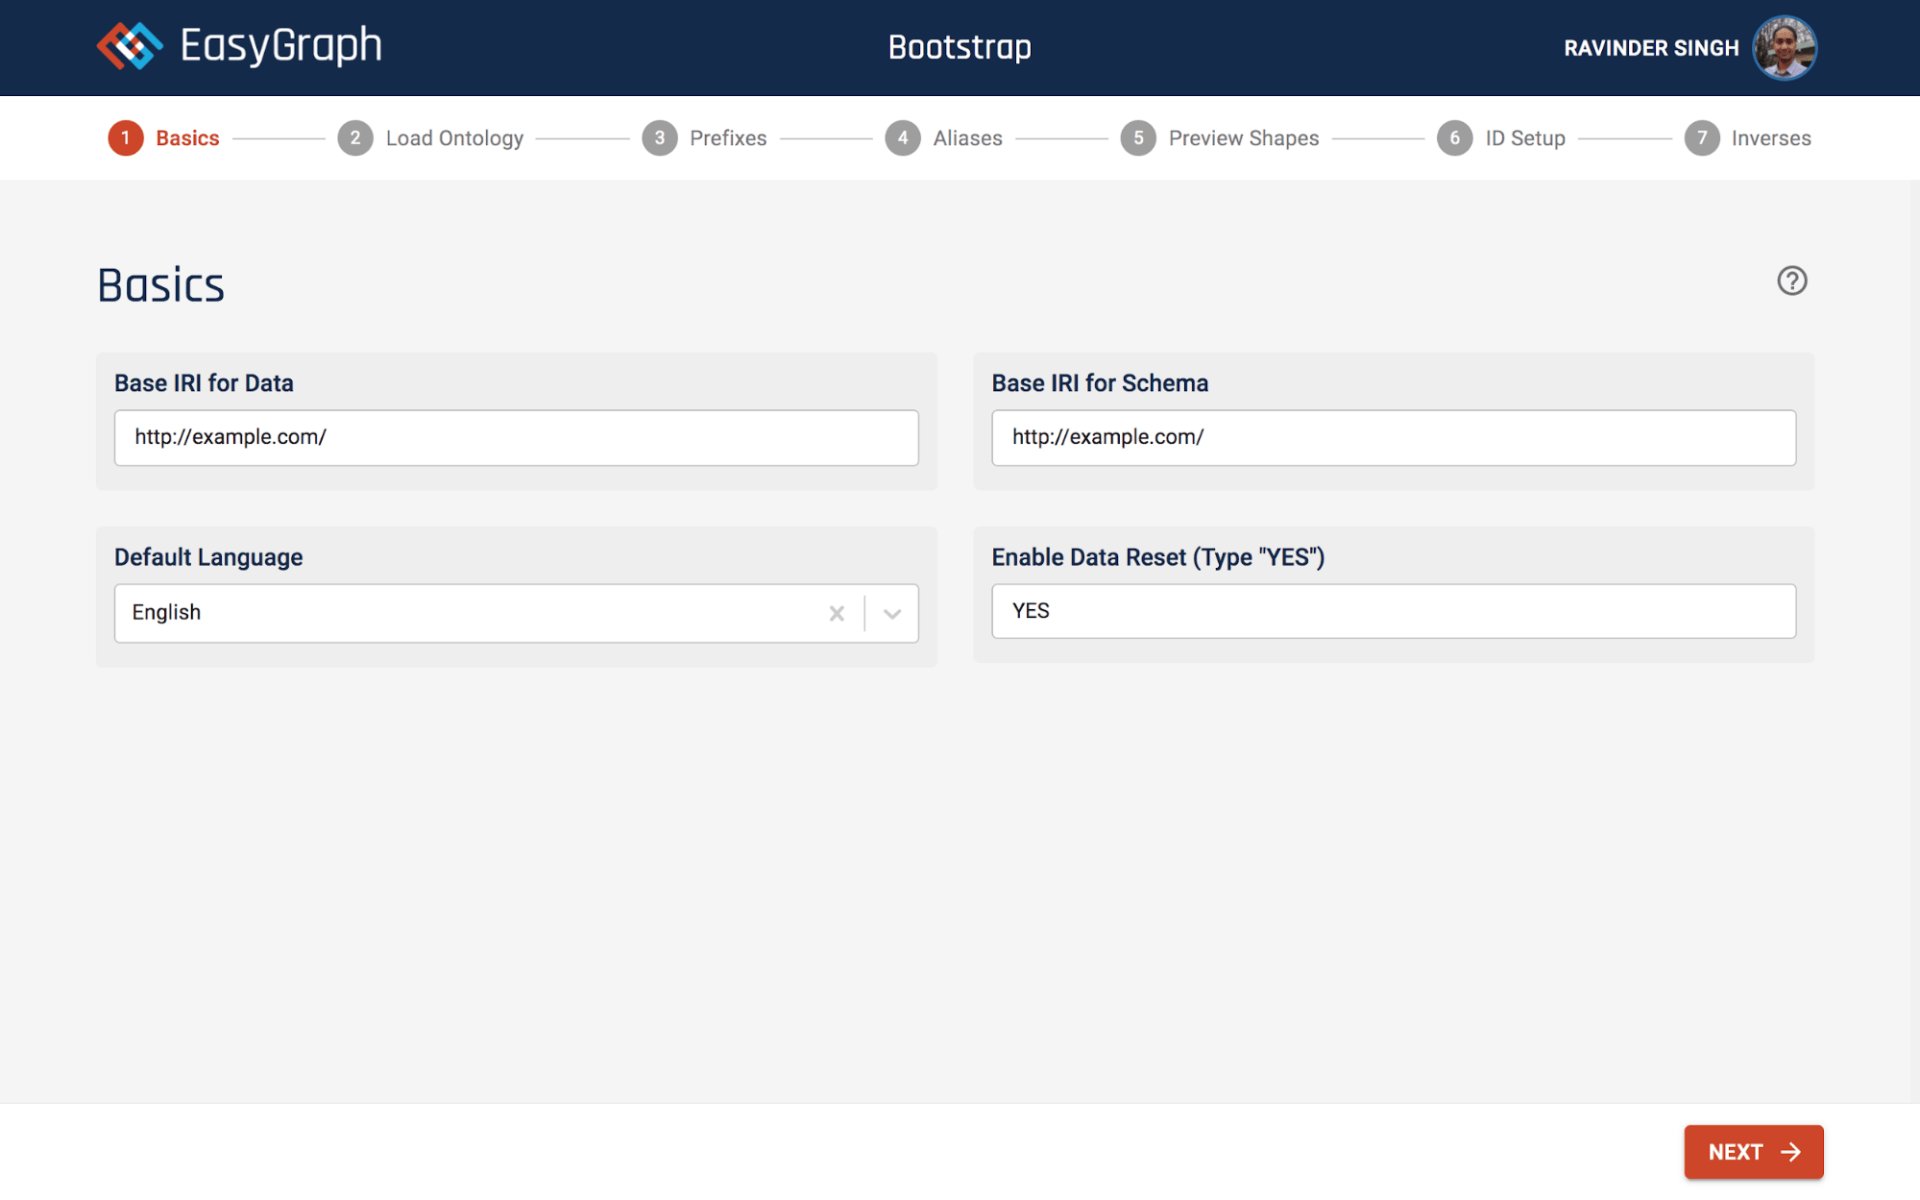Click the step 1 circle icon
The height and width of the screenshot is (1200, 1920).
[125, 138]
